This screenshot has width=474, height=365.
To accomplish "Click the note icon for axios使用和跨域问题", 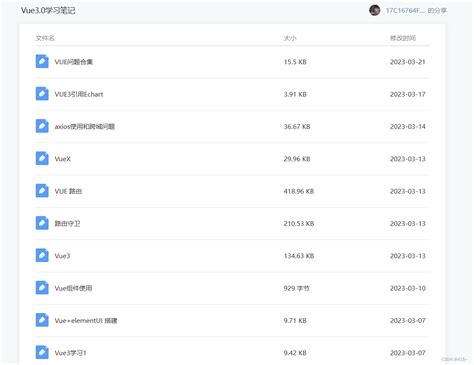I will point(42,126).
